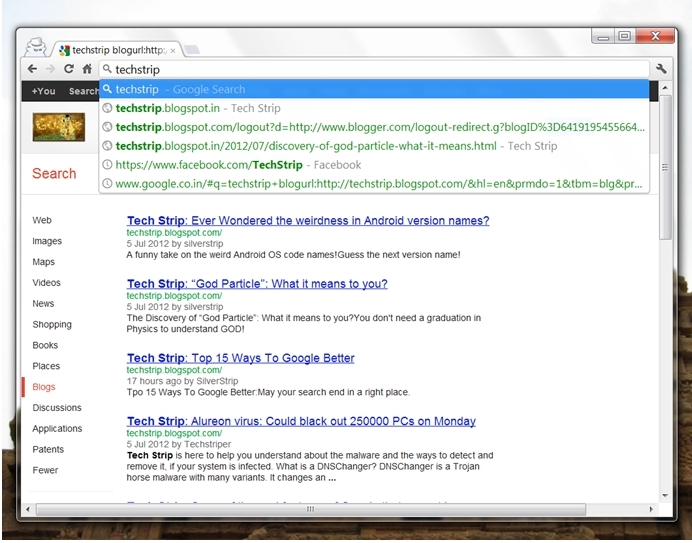Click history icon beside facebook.com/TechStrip suggestion
The image size is (692, 543).
[107, 165]
